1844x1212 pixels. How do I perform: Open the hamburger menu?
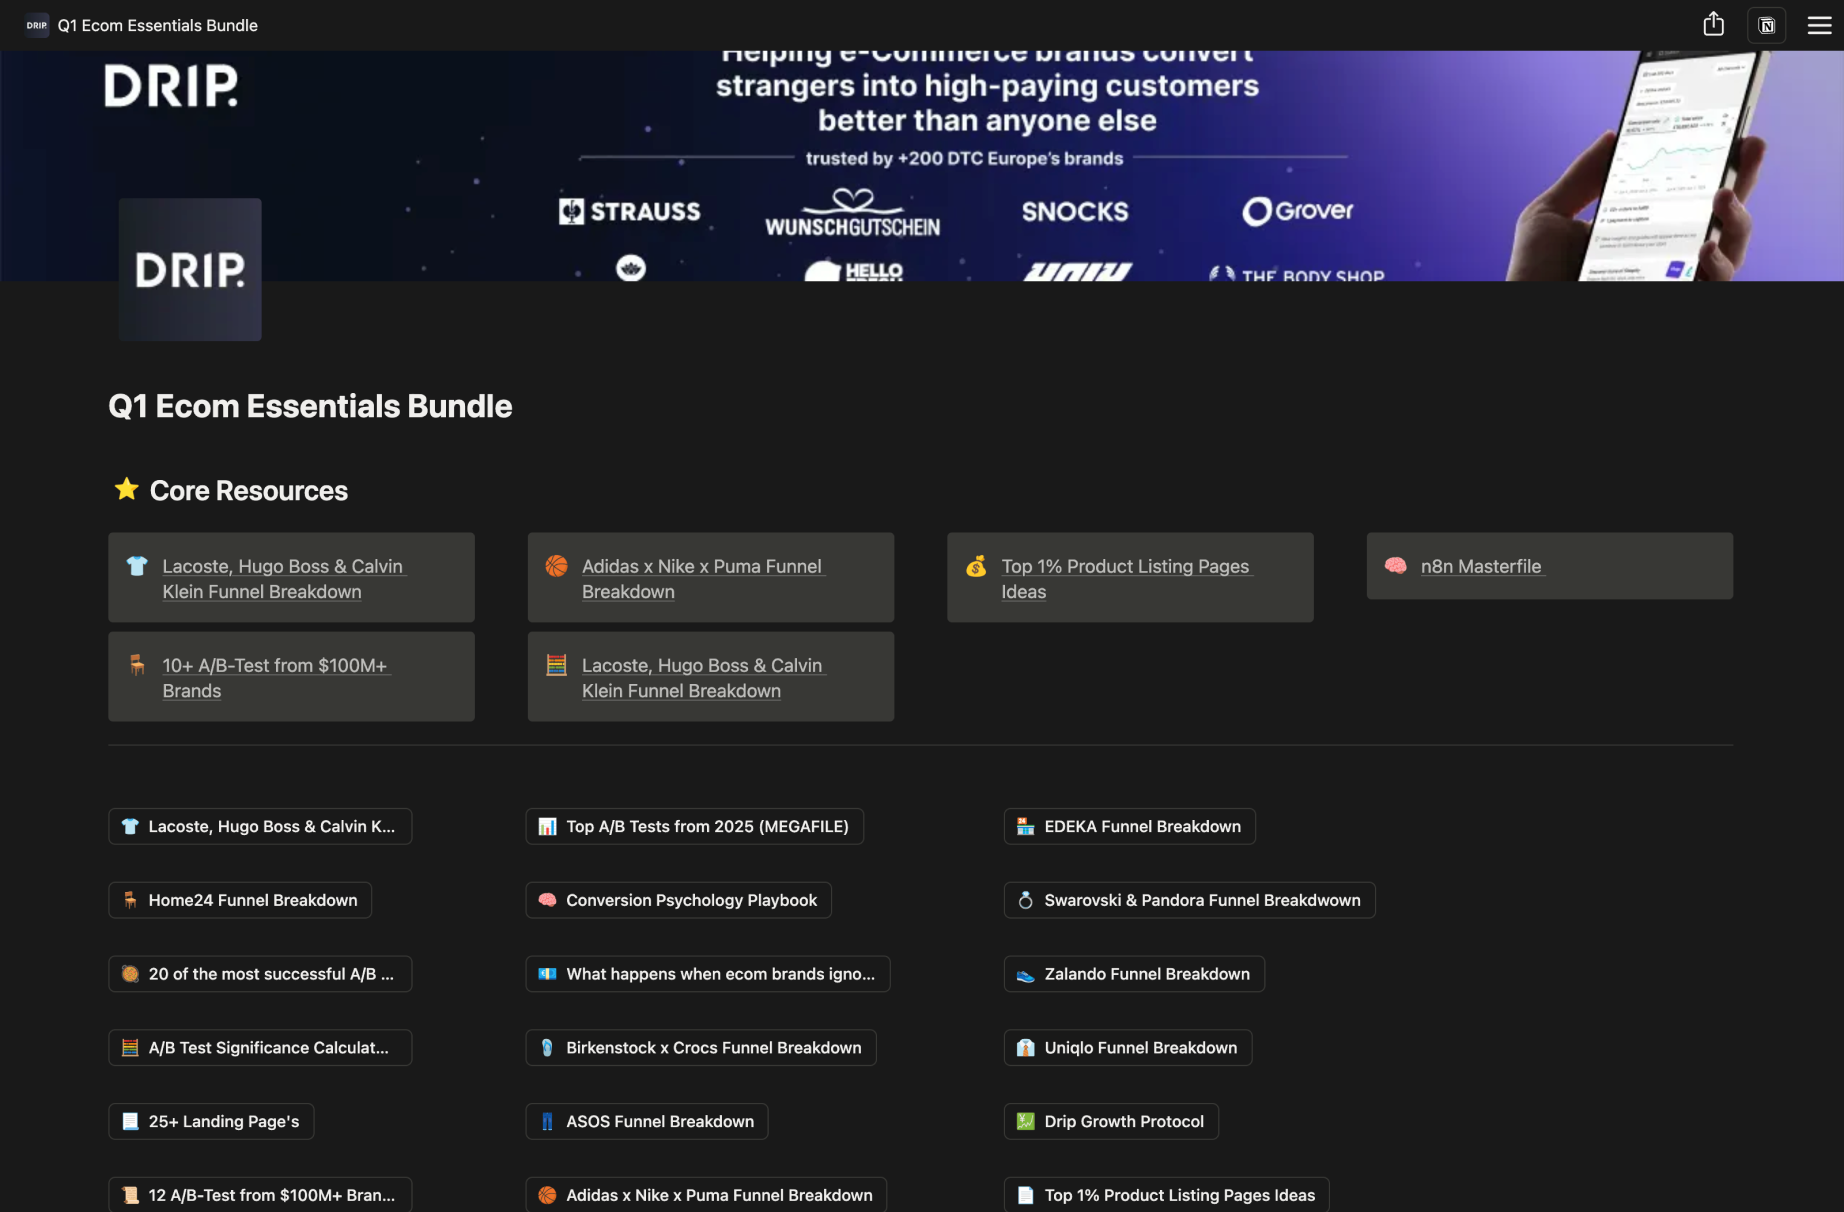coord(1819,25)
